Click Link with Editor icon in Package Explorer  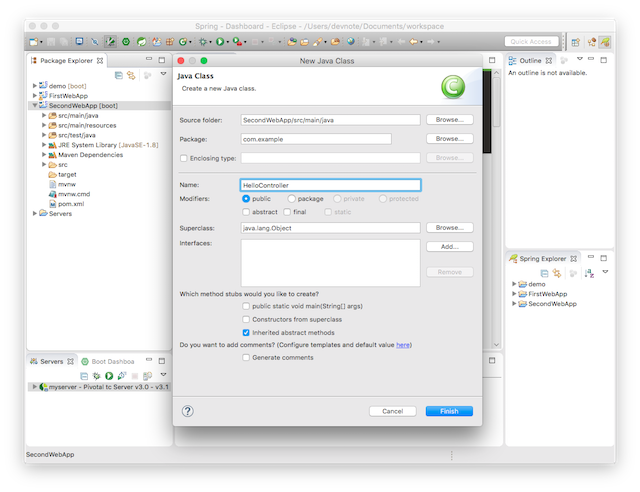(x=131, y=76)
